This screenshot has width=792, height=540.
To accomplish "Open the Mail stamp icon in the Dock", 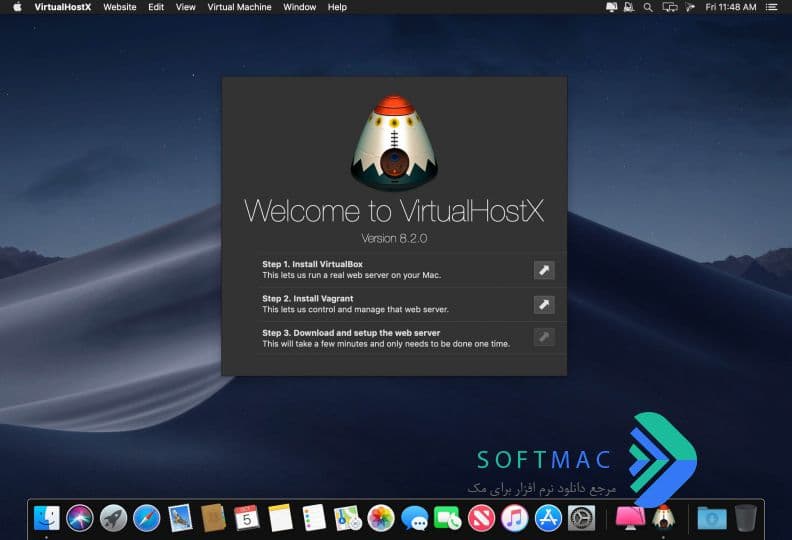I will click(180, 518).
